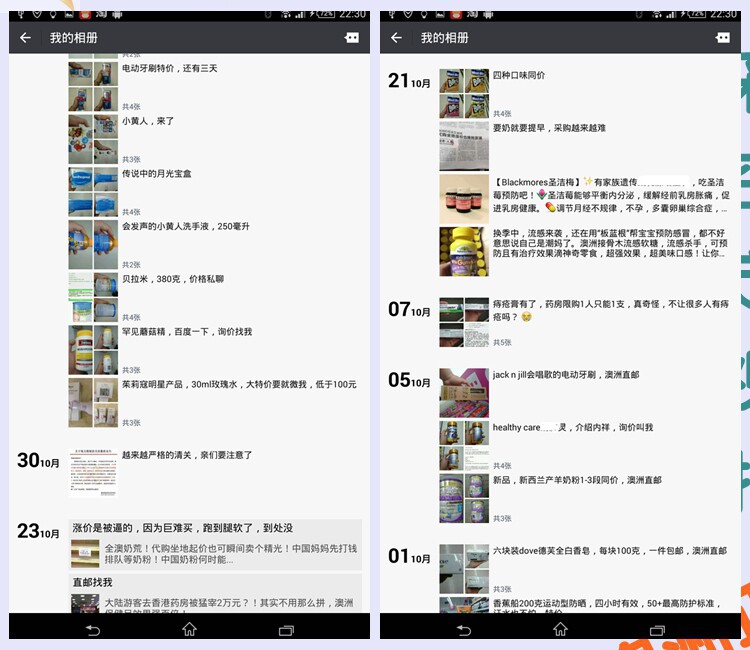This screenshot has width=750, height=650.
Task: Tap Blackmores bottles thumbnail
Action: pyautogui.click(x=464, y=198)
